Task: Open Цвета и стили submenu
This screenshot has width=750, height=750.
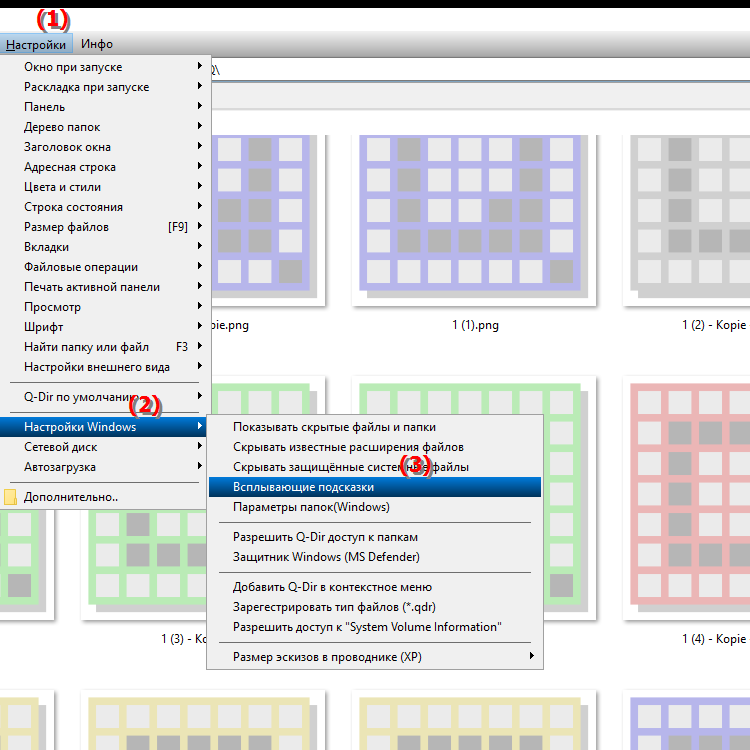Action: click(x=105, y=187)
